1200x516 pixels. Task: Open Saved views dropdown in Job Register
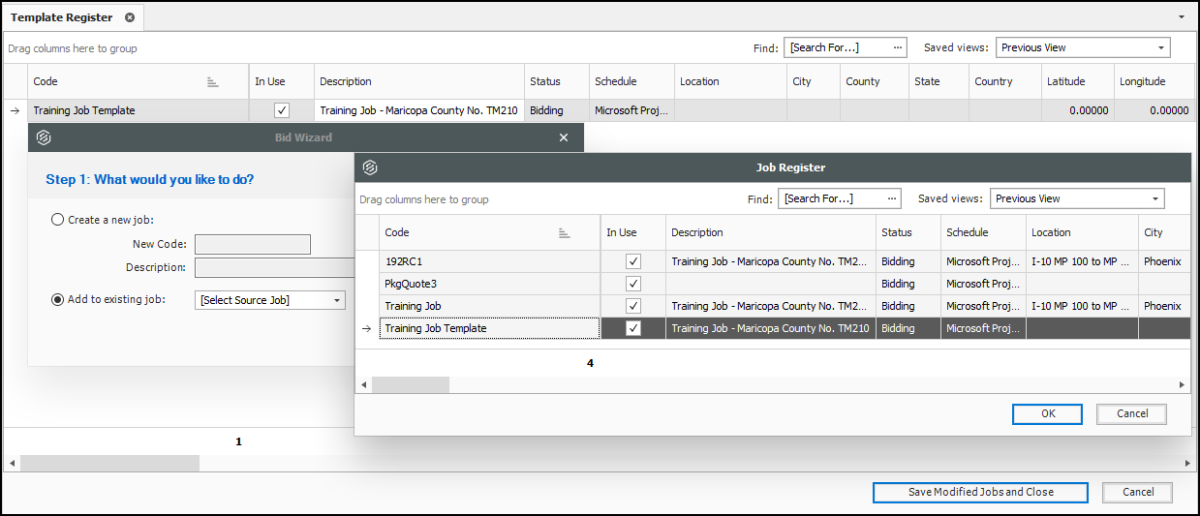pyautogui.click(x=1156, y=199)
